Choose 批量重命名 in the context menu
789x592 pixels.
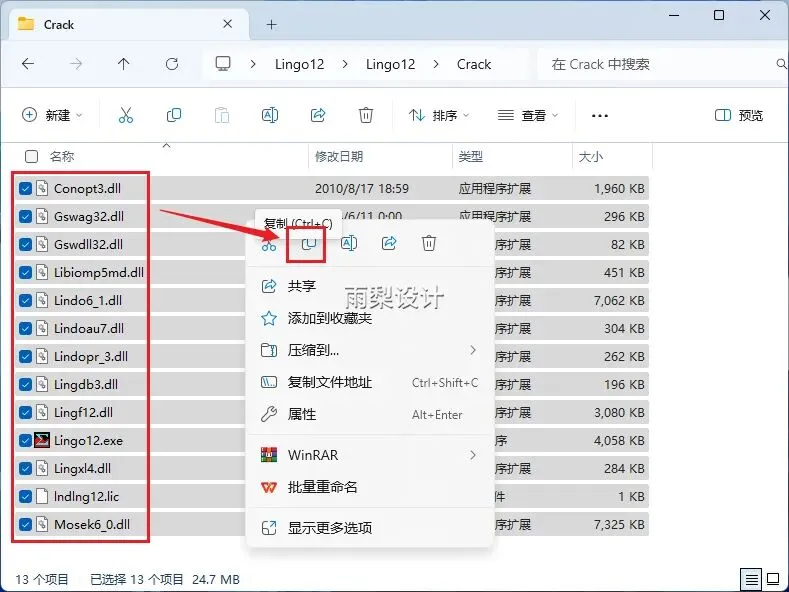[x=370, y=487]
